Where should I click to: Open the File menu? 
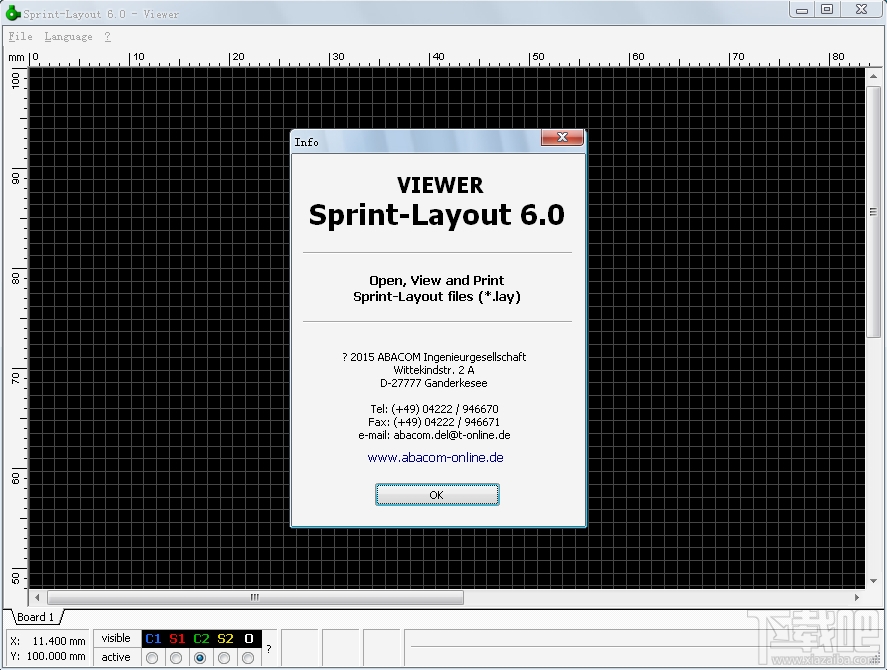pos(19,36)
